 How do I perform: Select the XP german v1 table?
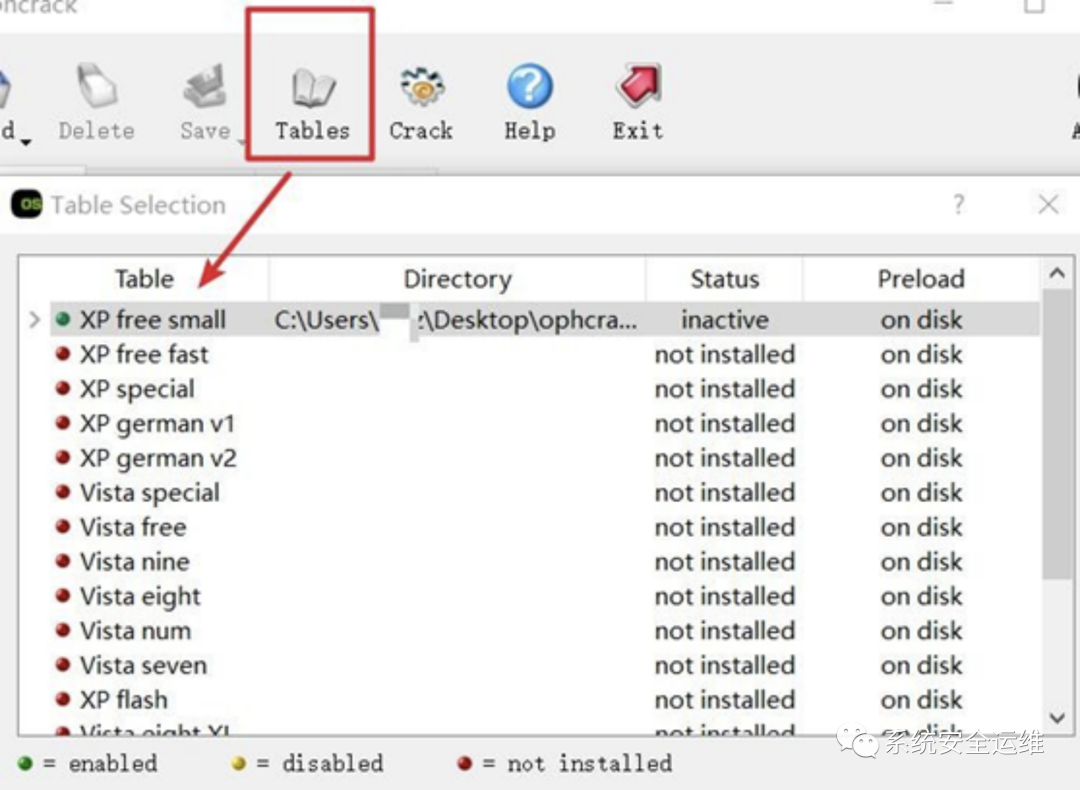pos(157,424)
